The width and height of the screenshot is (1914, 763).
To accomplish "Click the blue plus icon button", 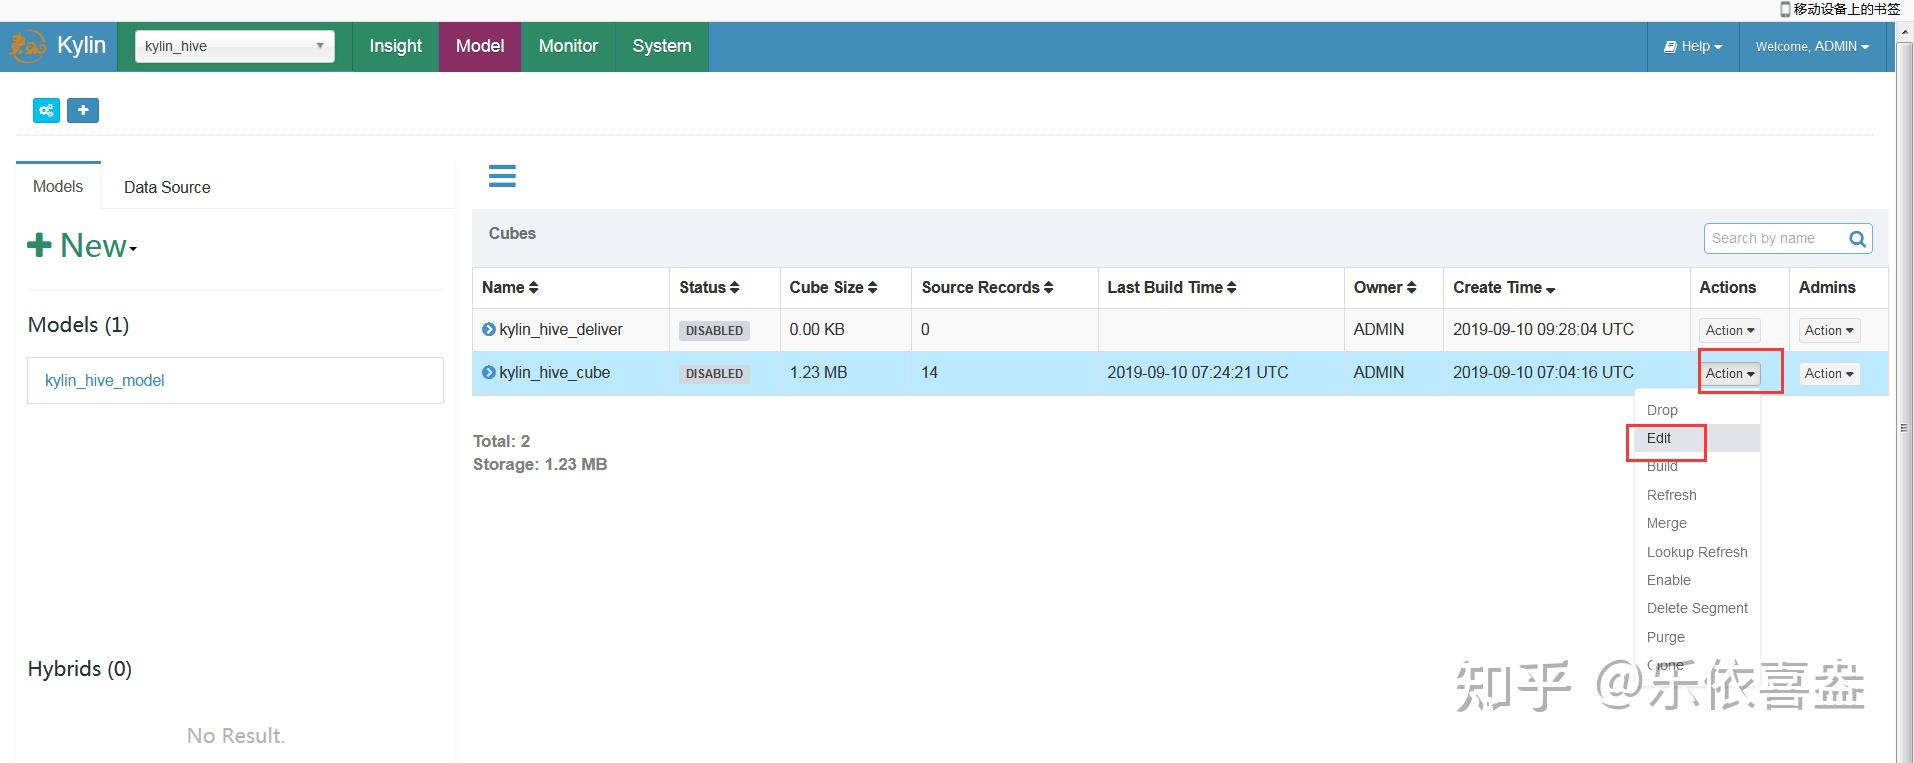I will [83, 110].
